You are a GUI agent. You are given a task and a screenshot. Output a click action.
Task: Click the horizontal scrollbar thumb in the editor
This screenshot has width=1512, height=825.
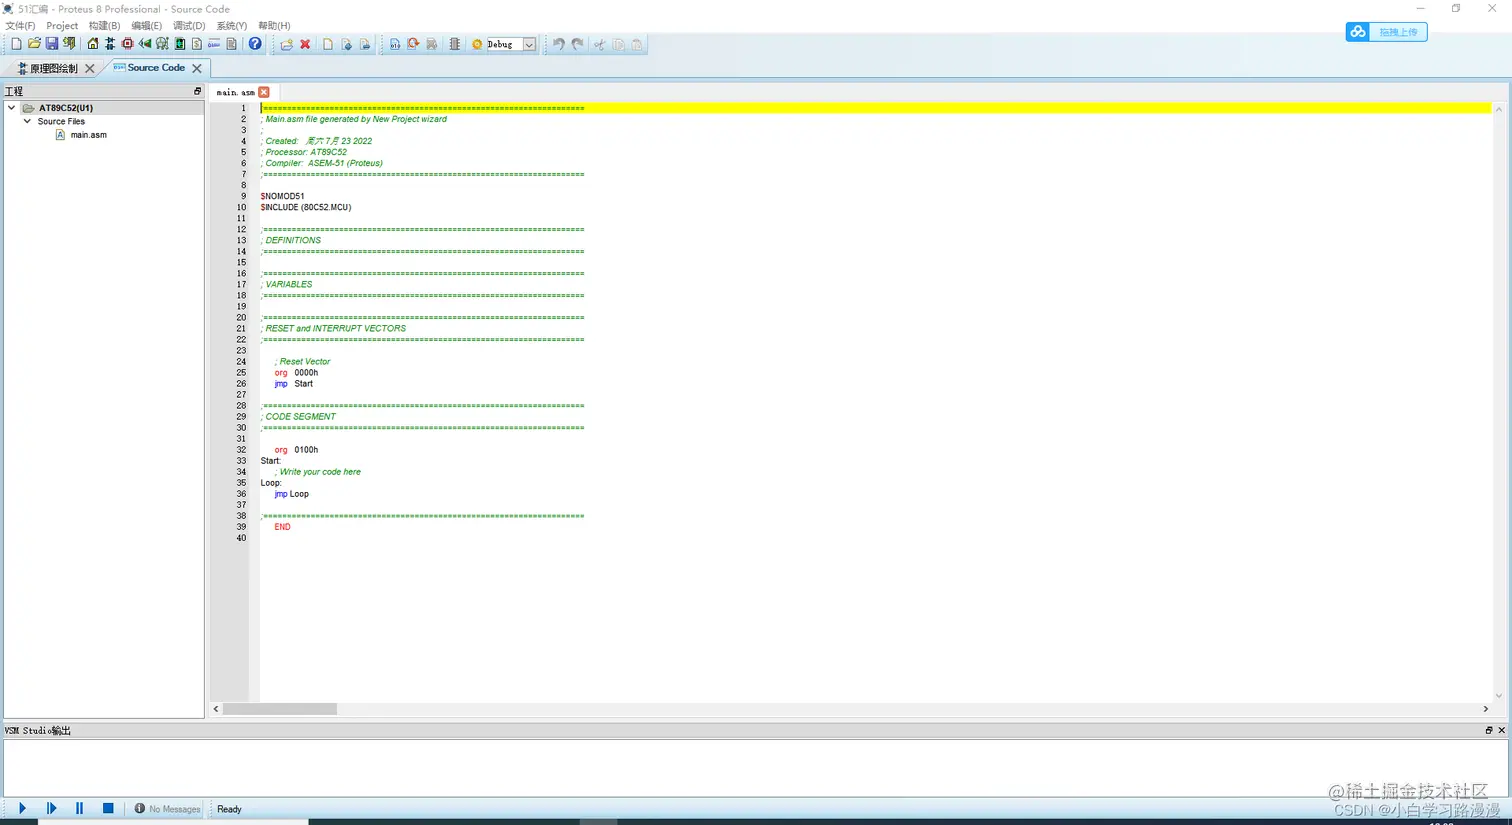pyautogui.click(x=279, y=708)
